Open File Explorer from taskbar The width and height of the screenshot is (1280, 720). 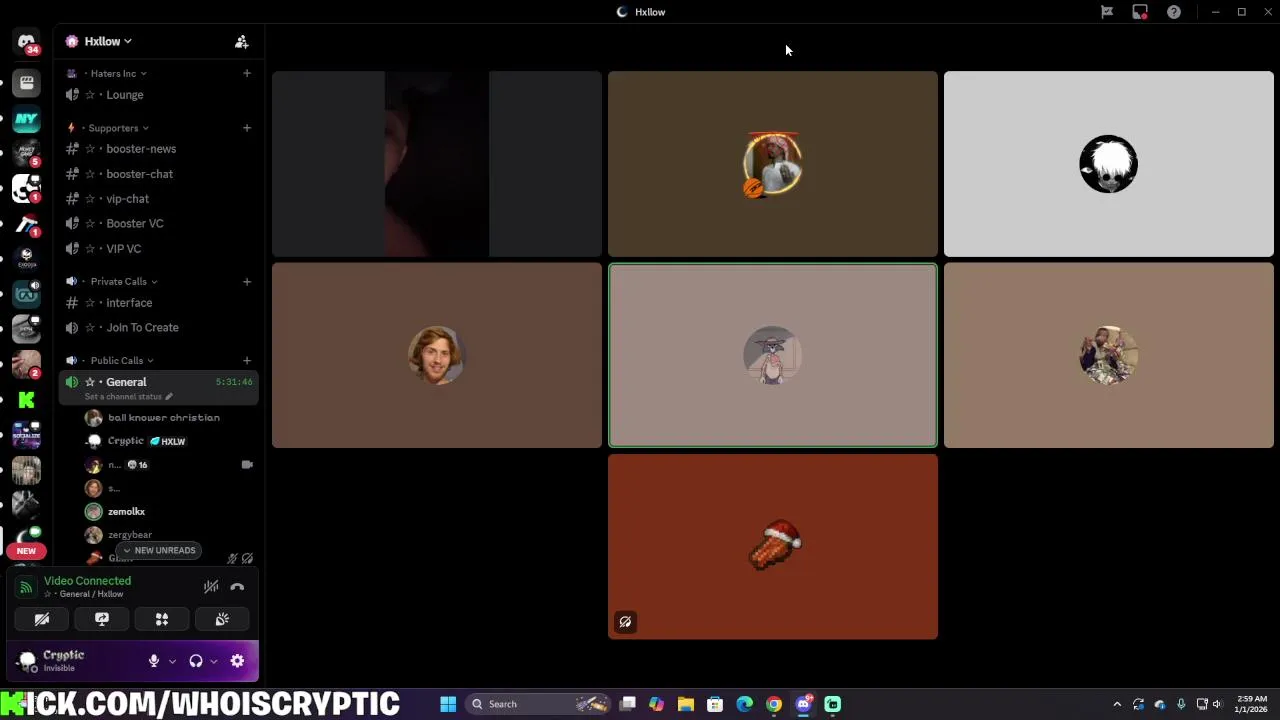[686, 704]
